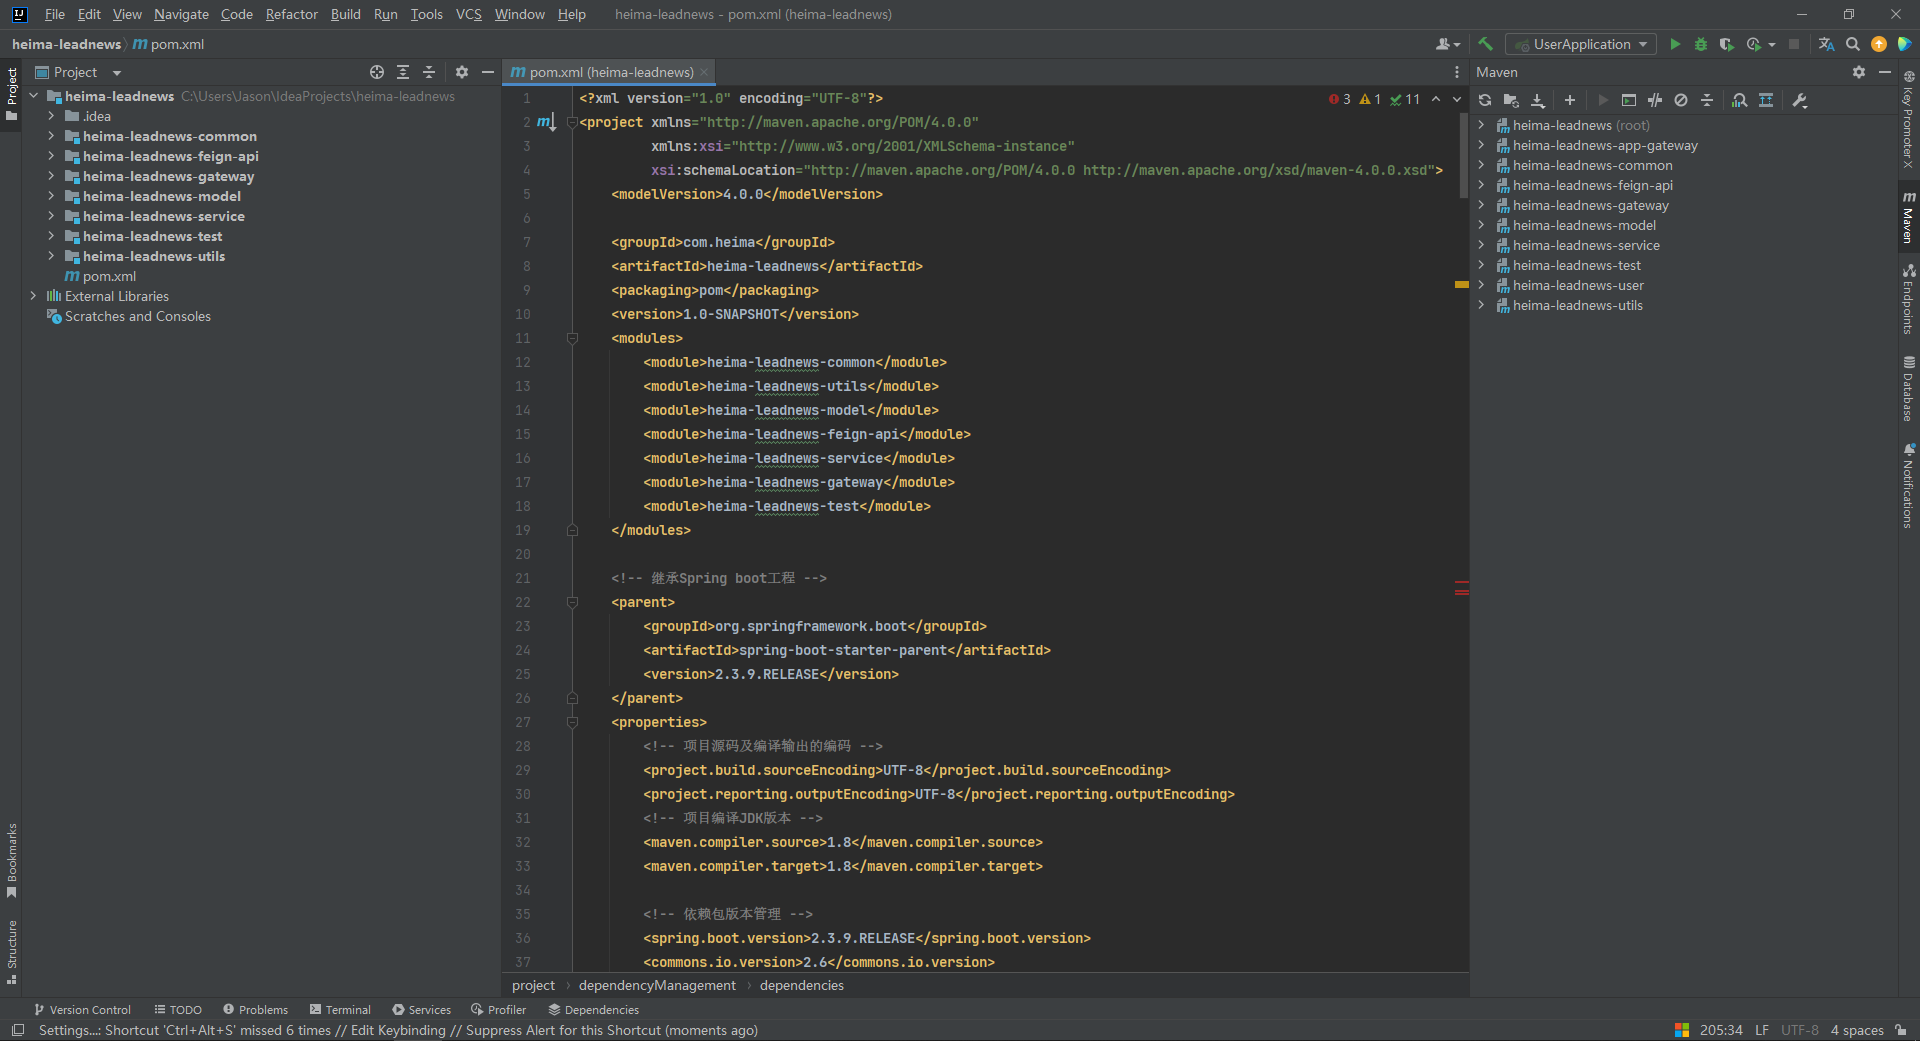Click the Build project hammer icon
The width and height of the screenshot is (1920, 1041).
pos(1486,44)
